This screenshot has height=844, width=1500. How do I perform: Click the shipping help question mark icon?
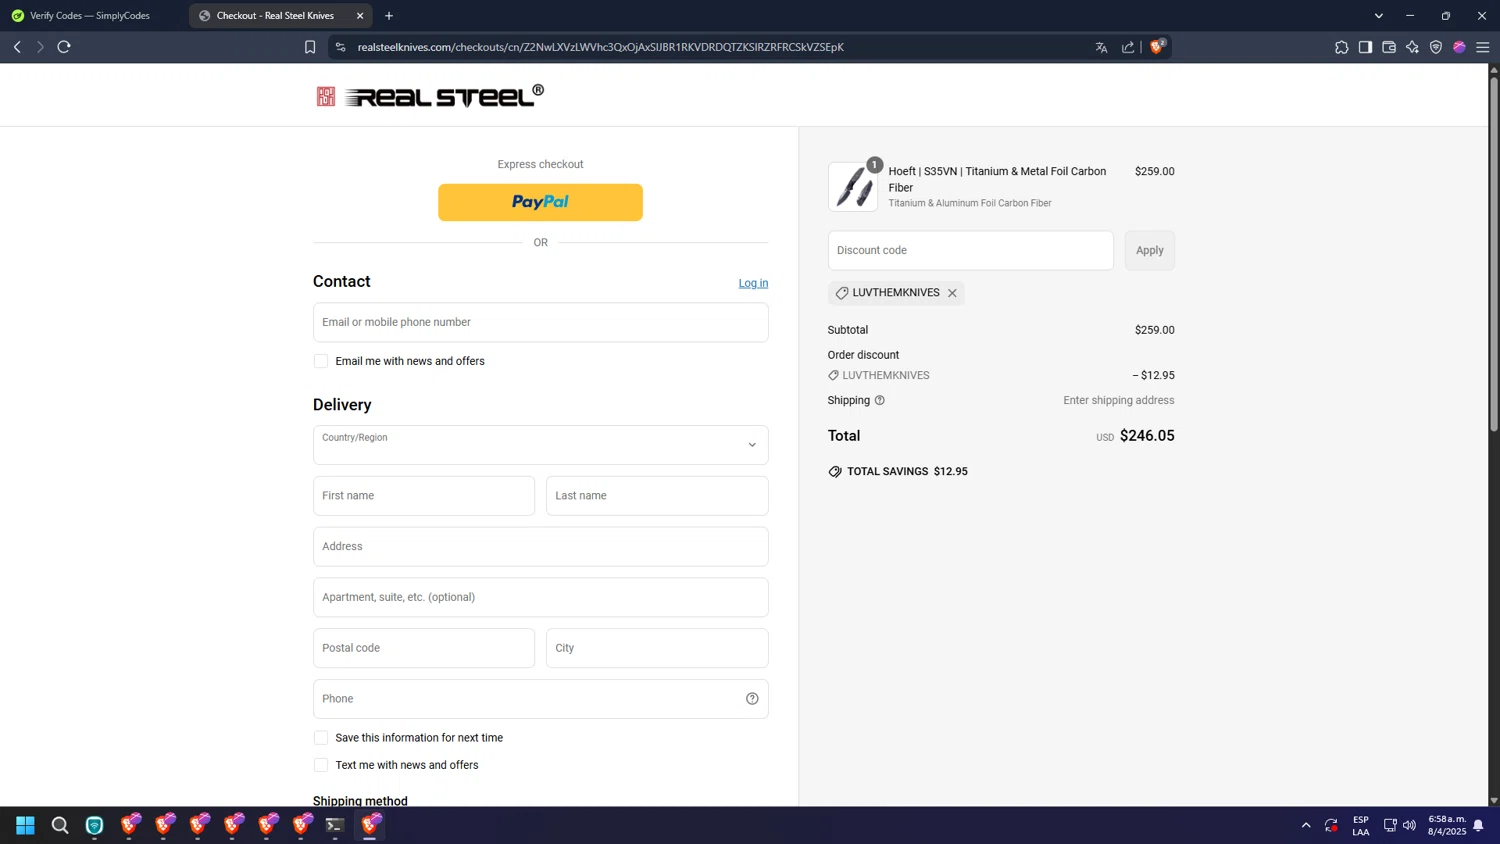tap(880, 400)
